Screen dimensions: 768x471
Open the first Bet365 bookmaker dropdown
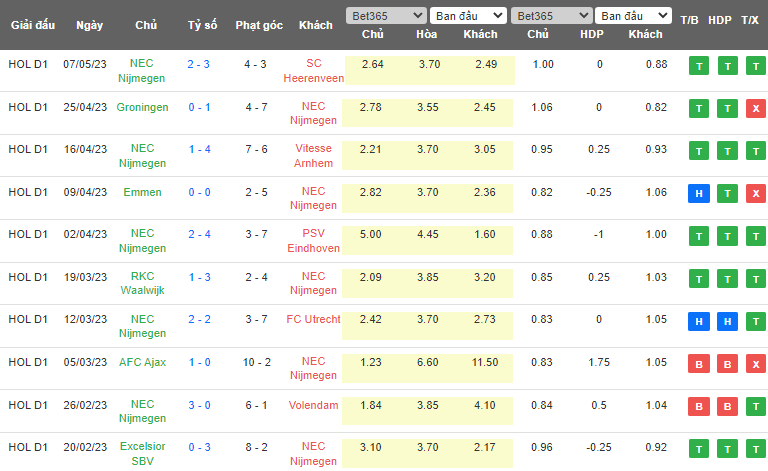385,16
